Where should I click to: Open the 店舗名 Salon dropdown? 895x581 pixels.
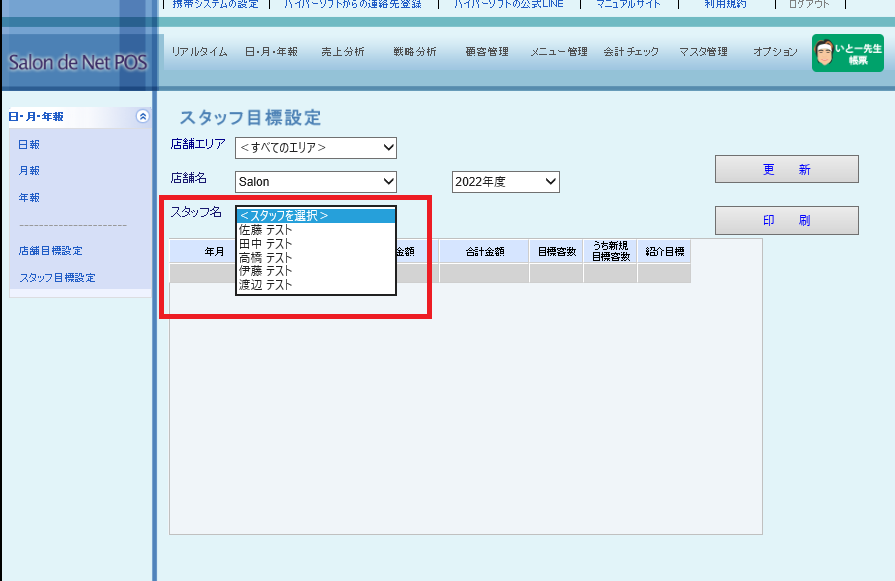point(316,182)
